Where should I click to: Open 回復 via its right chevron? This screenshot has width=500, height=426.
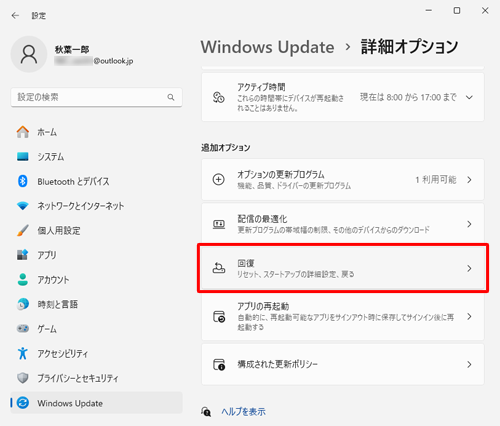click(x=469, y=268)
